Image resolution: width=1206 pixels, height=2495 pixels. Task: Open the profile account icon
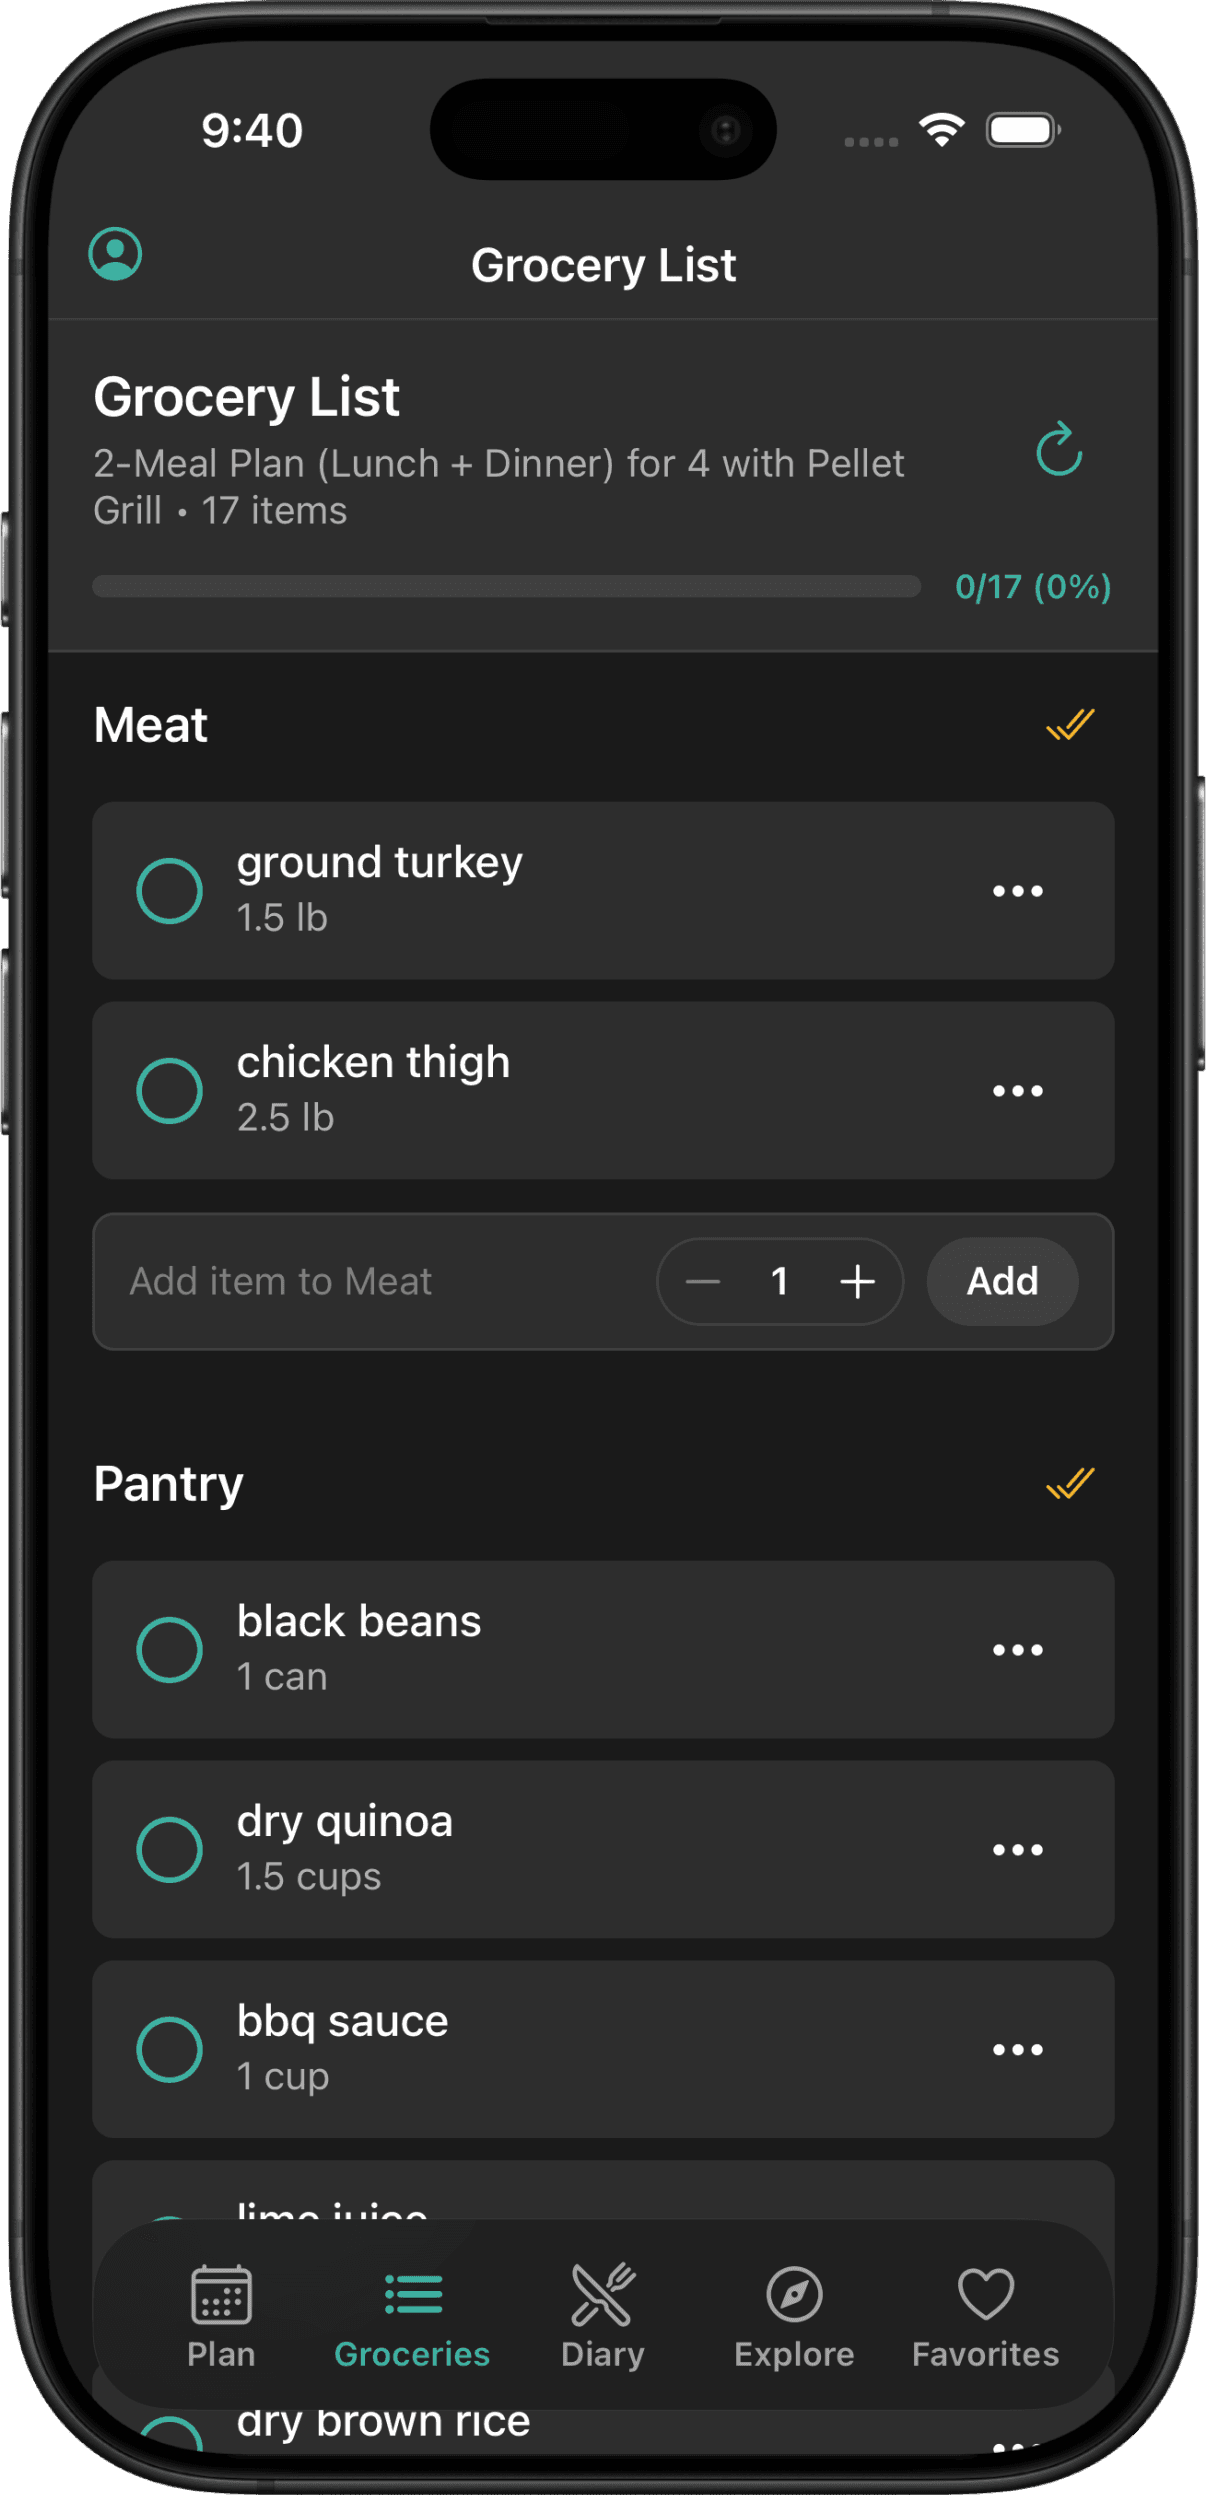(114, 256)
